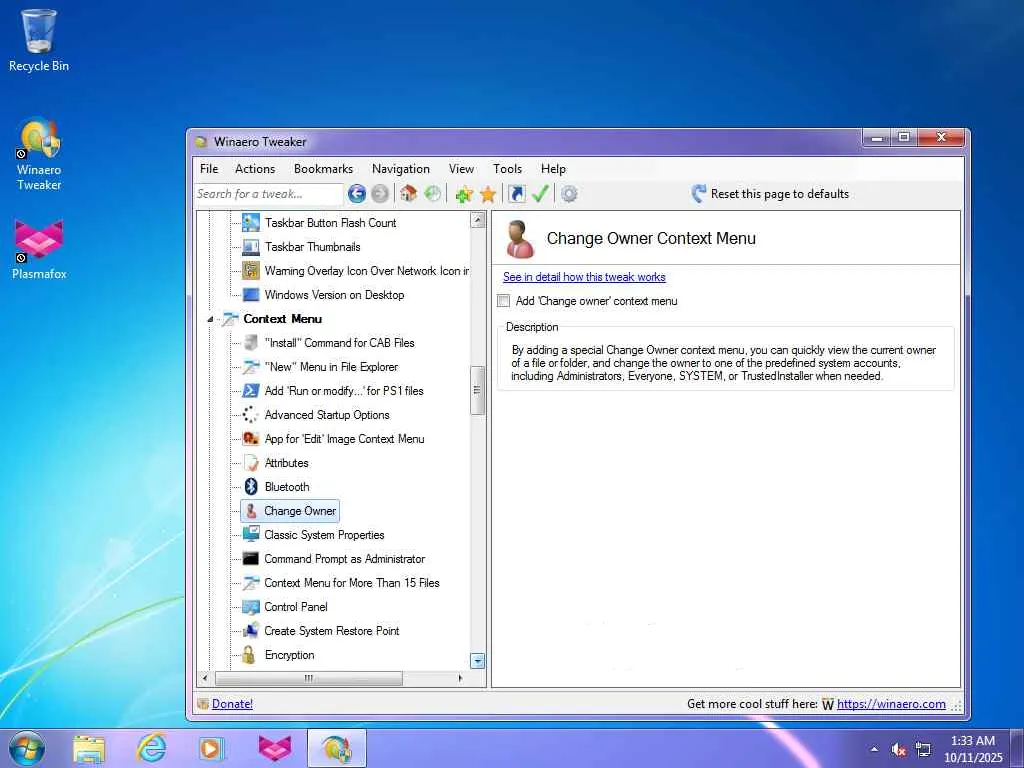Open the Actions menu
This screenshot has height=768, width=1024.
tap(255, 168)
